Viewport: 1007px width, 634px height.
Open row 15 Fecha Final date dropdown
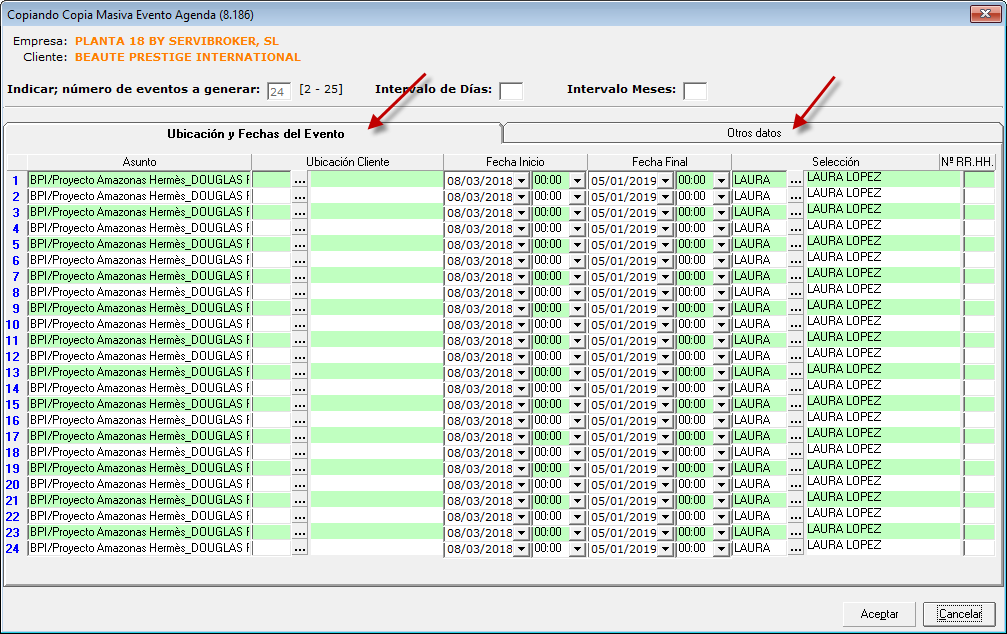click(665, 405)
